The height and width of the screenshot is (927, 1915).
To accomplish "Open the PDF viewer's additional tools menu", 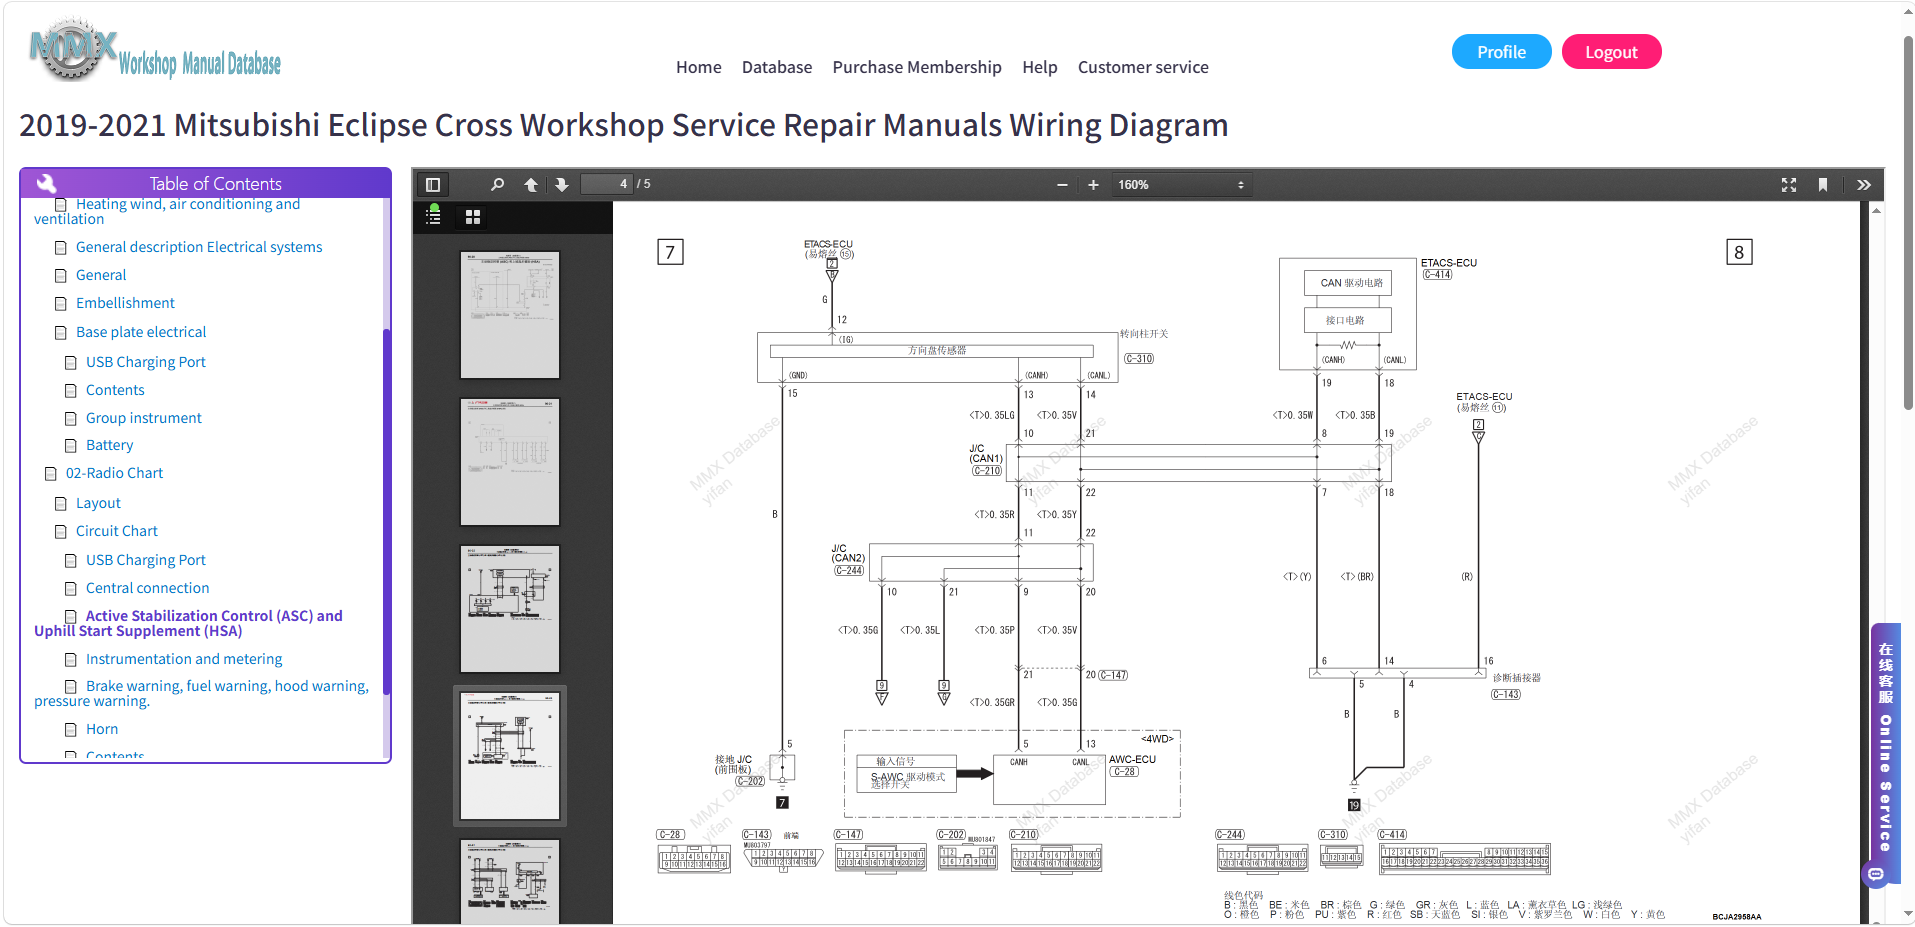I will [1864, 185].
